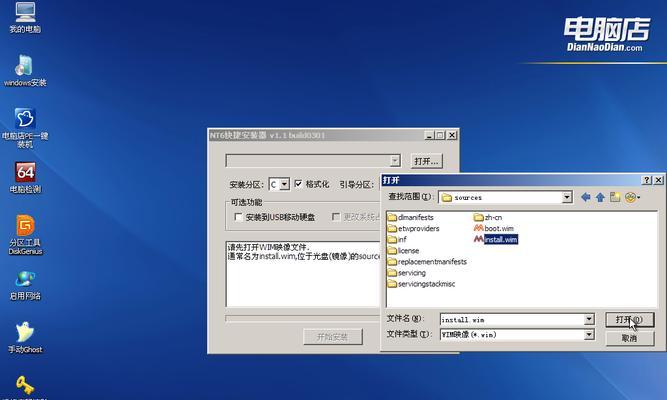Click the 取消 button
The width and height of the screenshot is (667, 400).
630,338
